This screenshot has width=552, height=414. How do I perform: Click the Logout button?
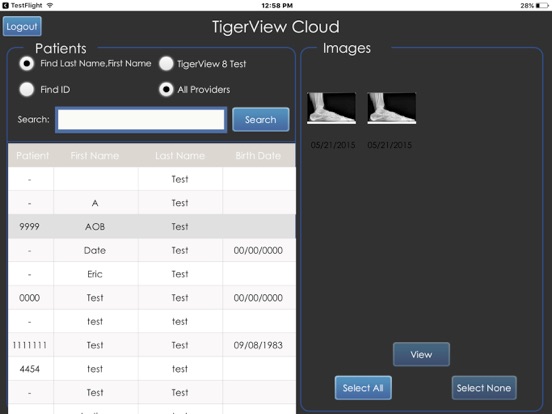pos(22,26)
